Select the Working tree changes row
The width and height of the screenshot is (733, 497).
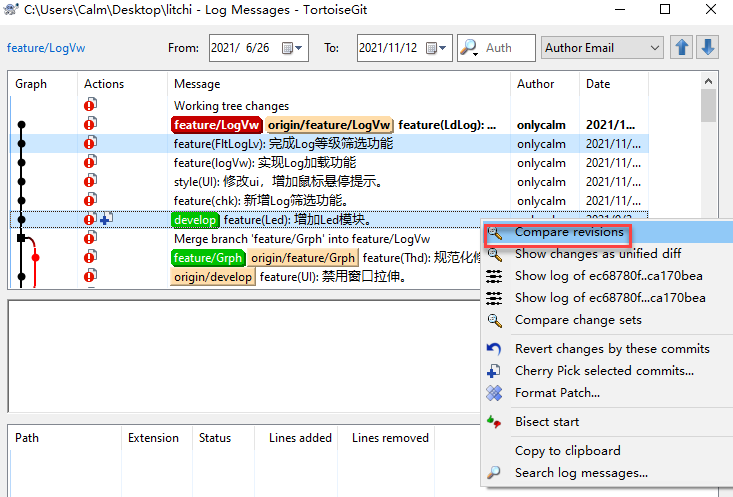tap(329, 106)
